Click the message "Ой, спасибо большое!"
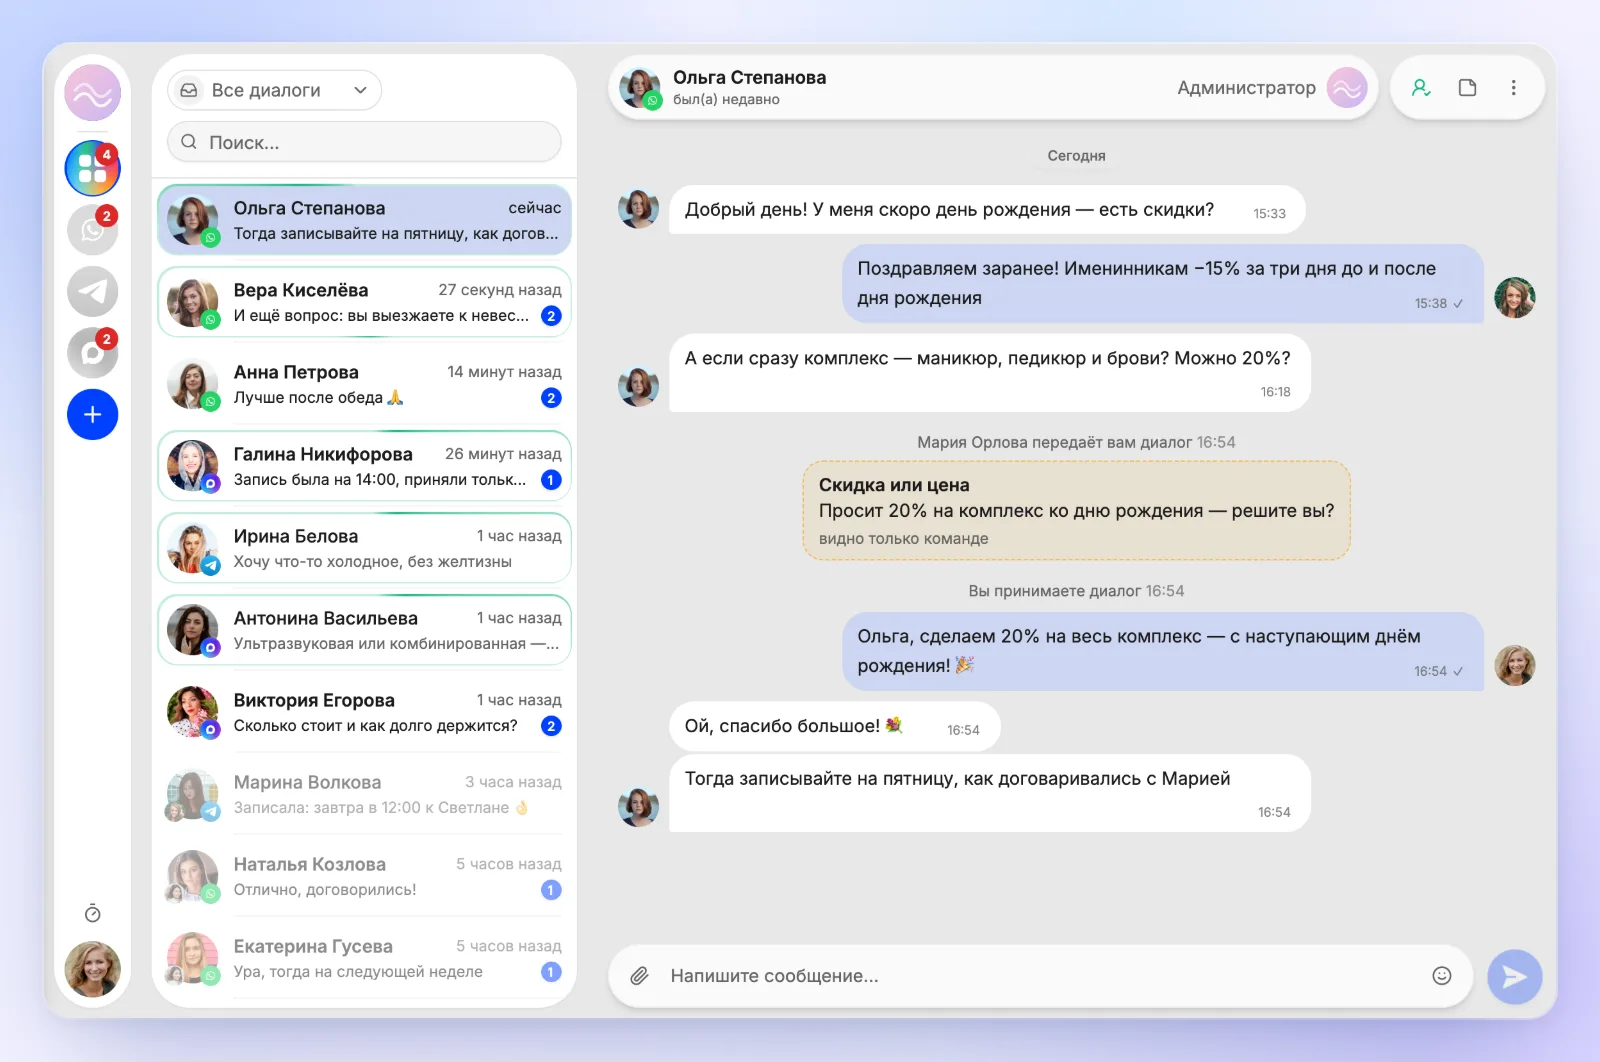 (x=834, y=726)
